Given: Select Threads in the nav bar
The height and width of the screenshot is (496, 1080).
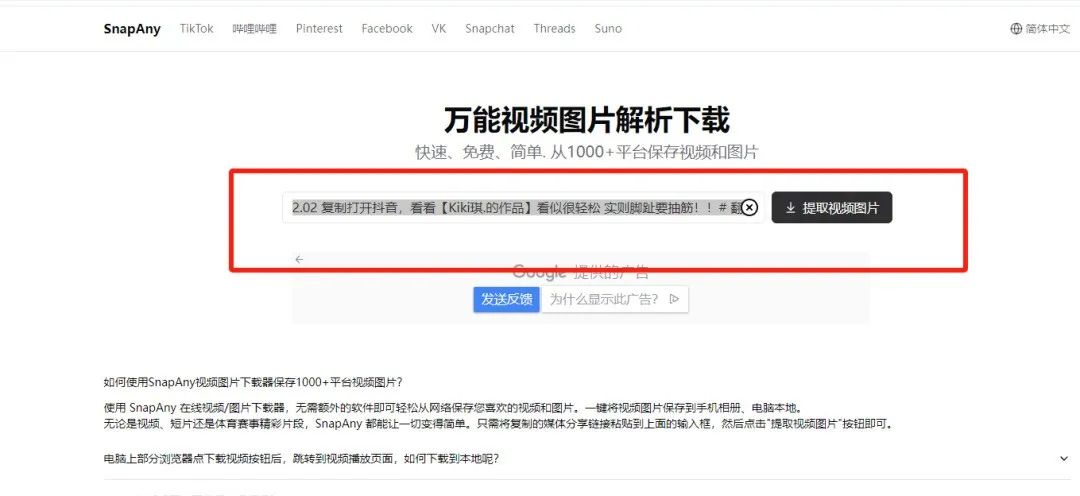Looking at the screenshot, I should [554, 29].
